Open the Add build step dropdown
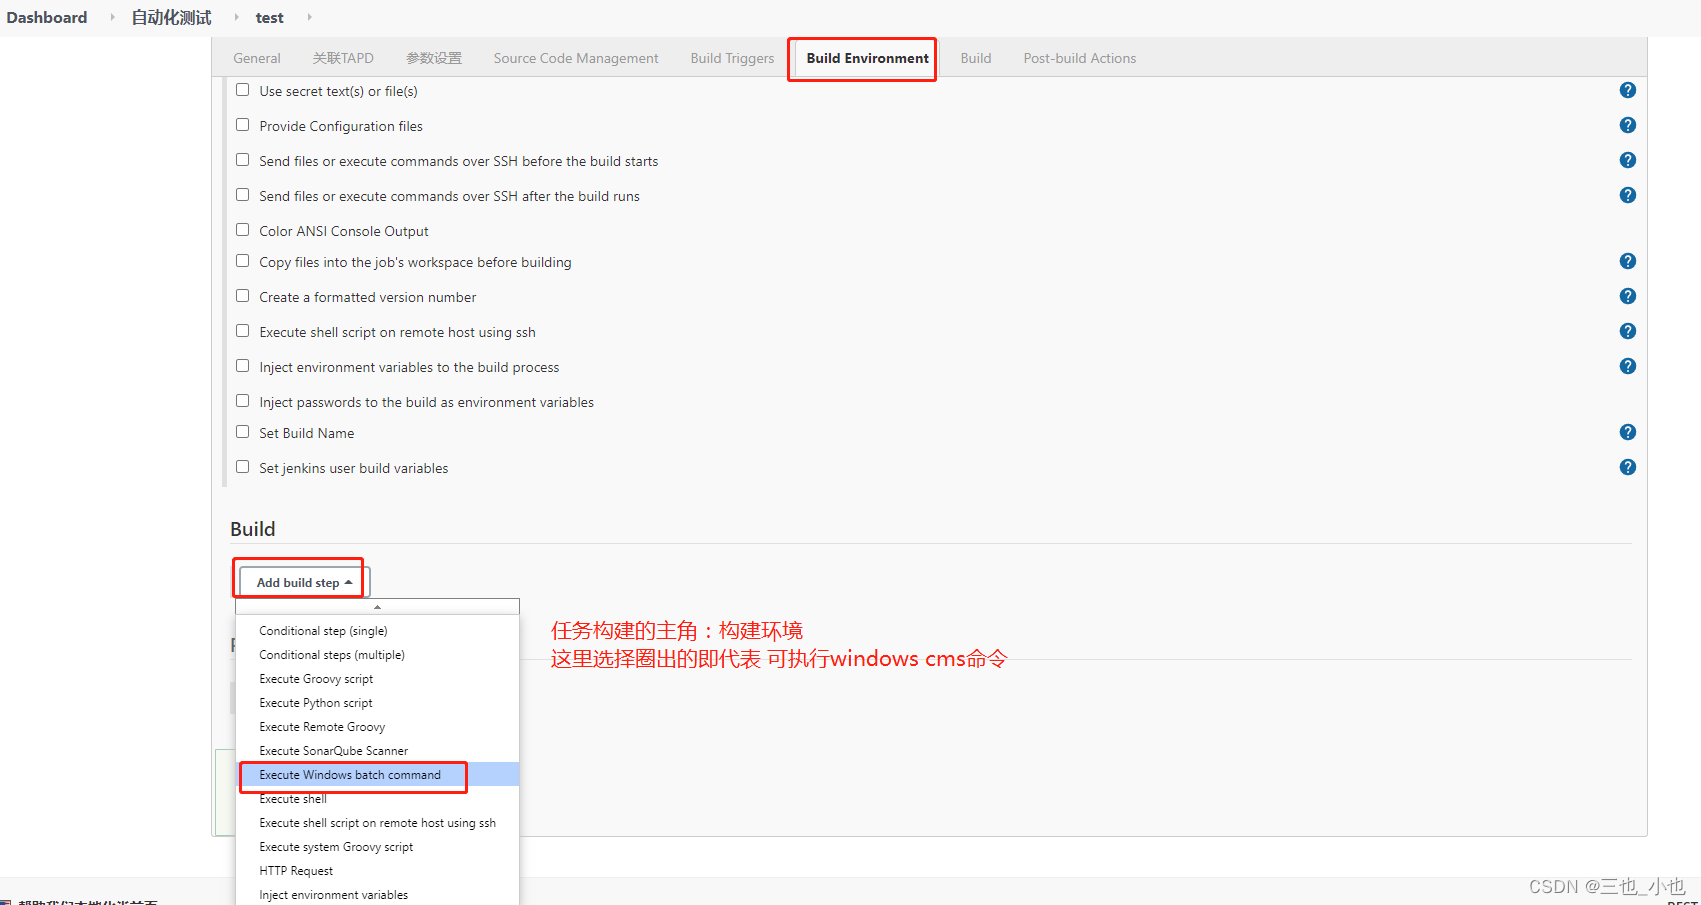 pos(304,582)
